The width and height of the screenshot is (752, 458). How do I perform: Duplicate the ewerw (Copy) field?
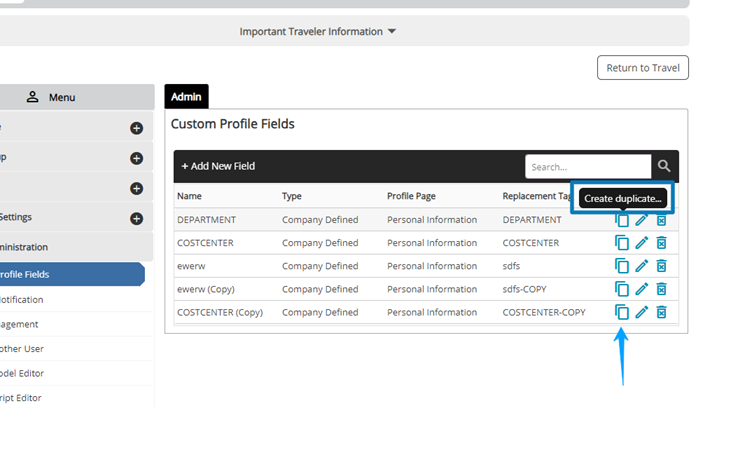tap(622, 289)
